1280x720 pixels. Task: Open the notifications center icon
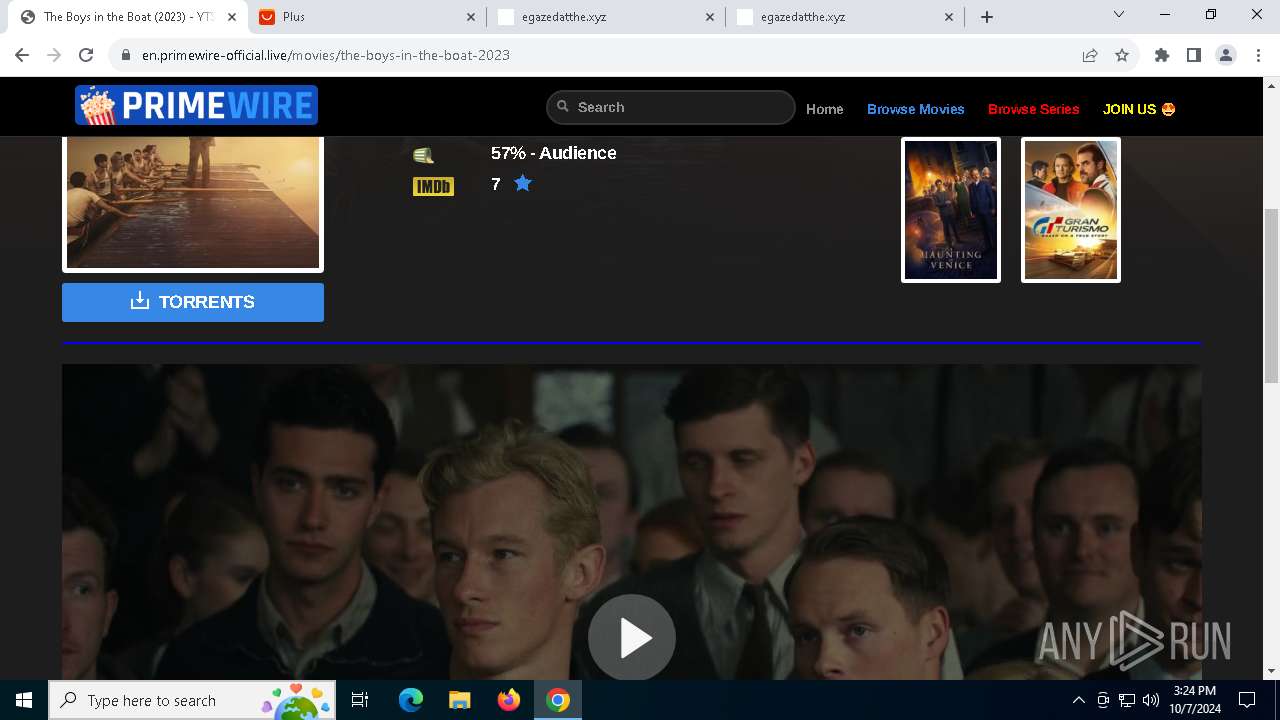1247,700
